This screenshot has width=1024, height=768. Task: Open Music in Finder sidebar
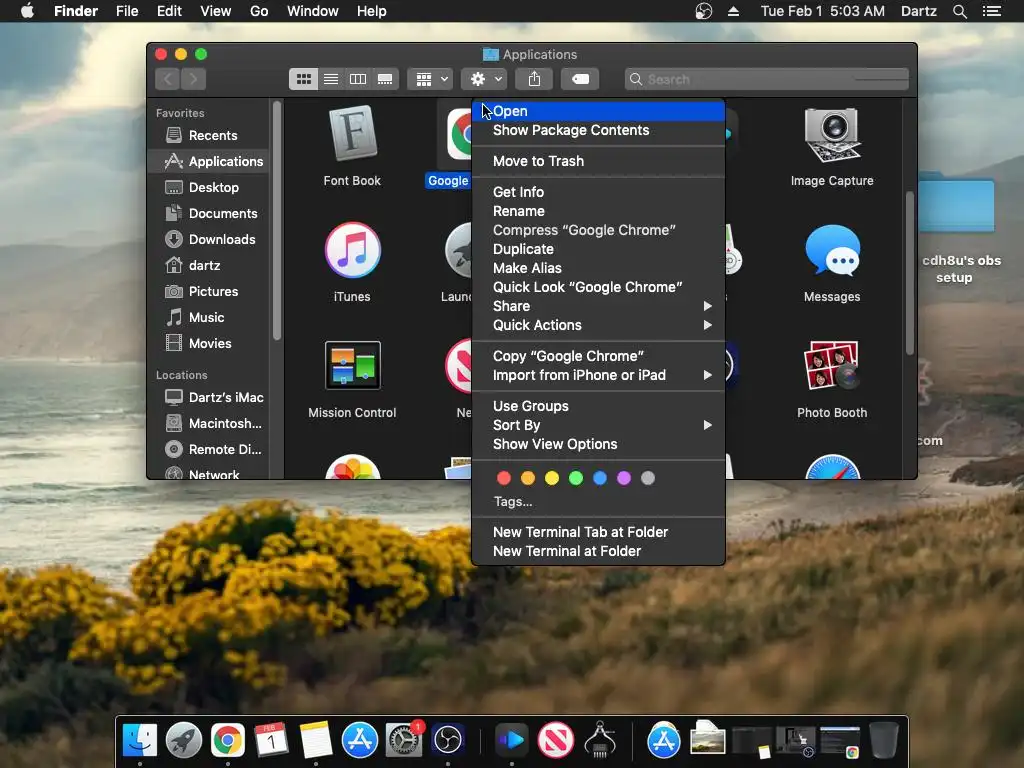[209, 317]
